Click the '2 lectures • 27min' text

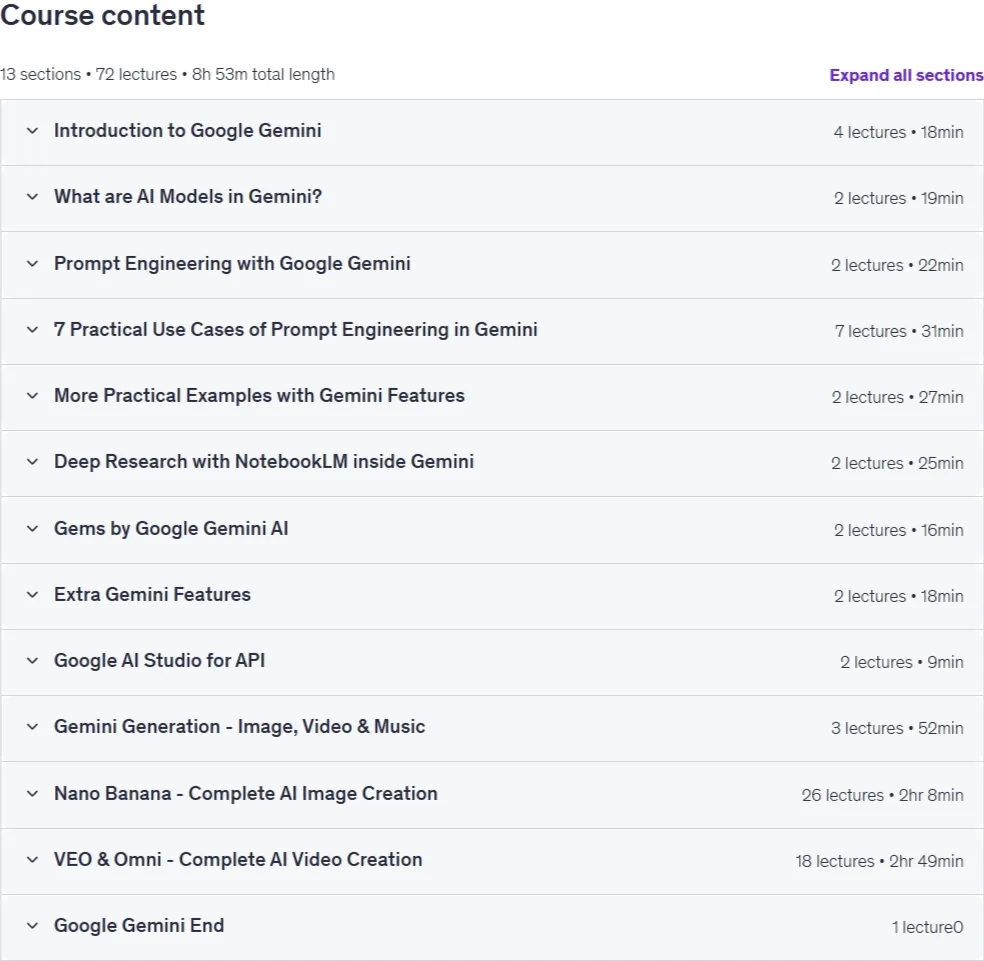coord(897,397)
